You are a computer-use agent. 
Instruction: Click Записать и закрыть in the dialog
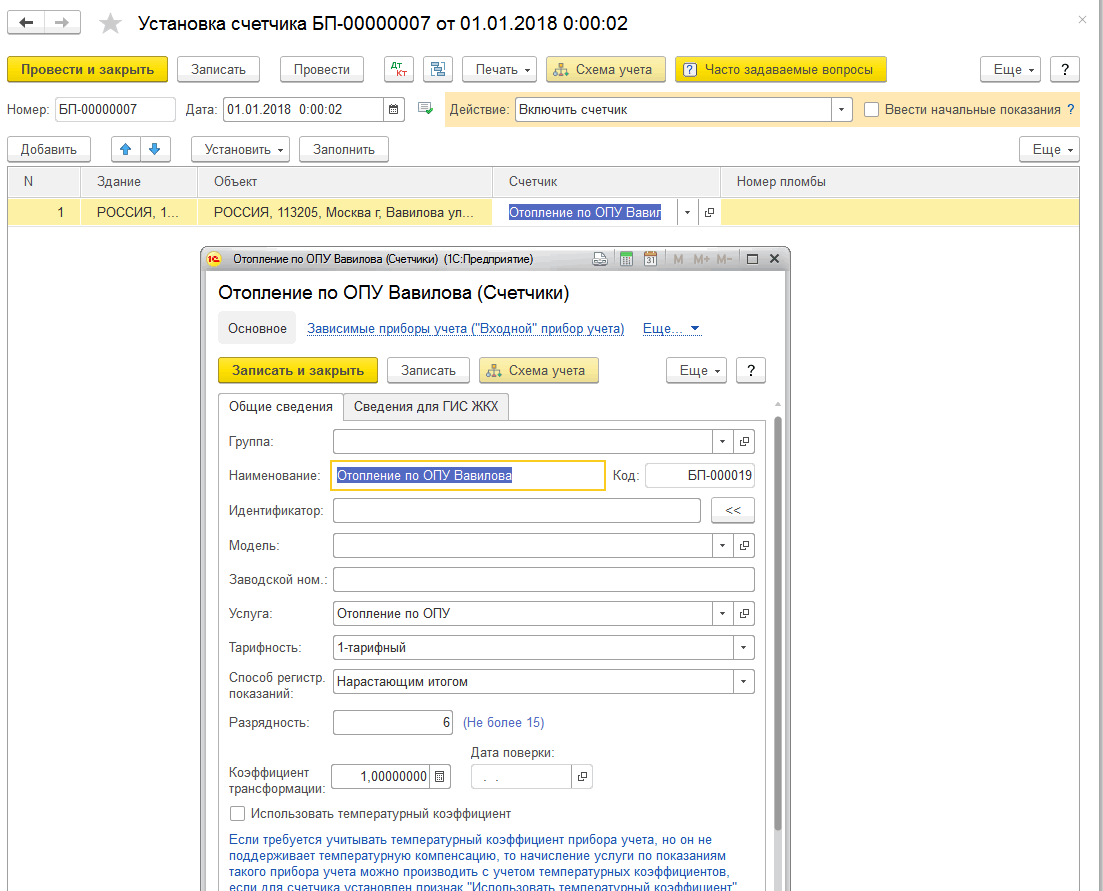click(298, 371)
